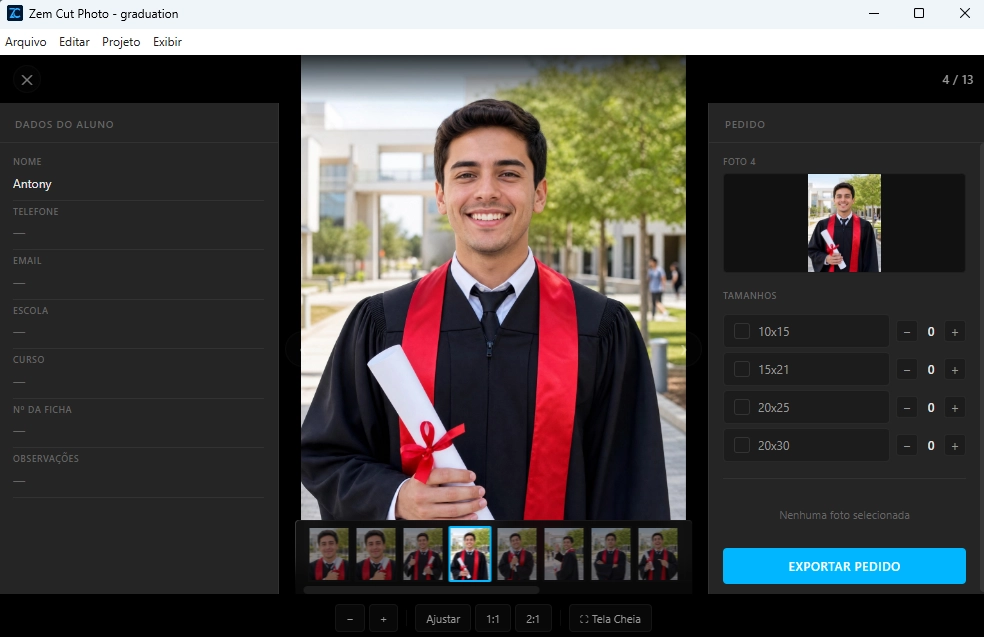The width and height of the screenshot is (984, 637).
Task: Maximize the Zem Cut Photo window
Action: [919, 13]
